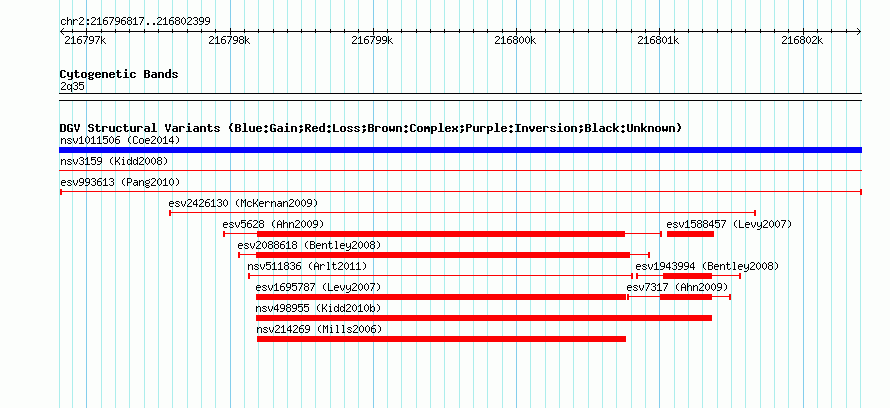Image resolution: width=890 pixels, height=408 pixels.
Task: Click the nsv214269 red loss bar
Action: click(442, 339)
